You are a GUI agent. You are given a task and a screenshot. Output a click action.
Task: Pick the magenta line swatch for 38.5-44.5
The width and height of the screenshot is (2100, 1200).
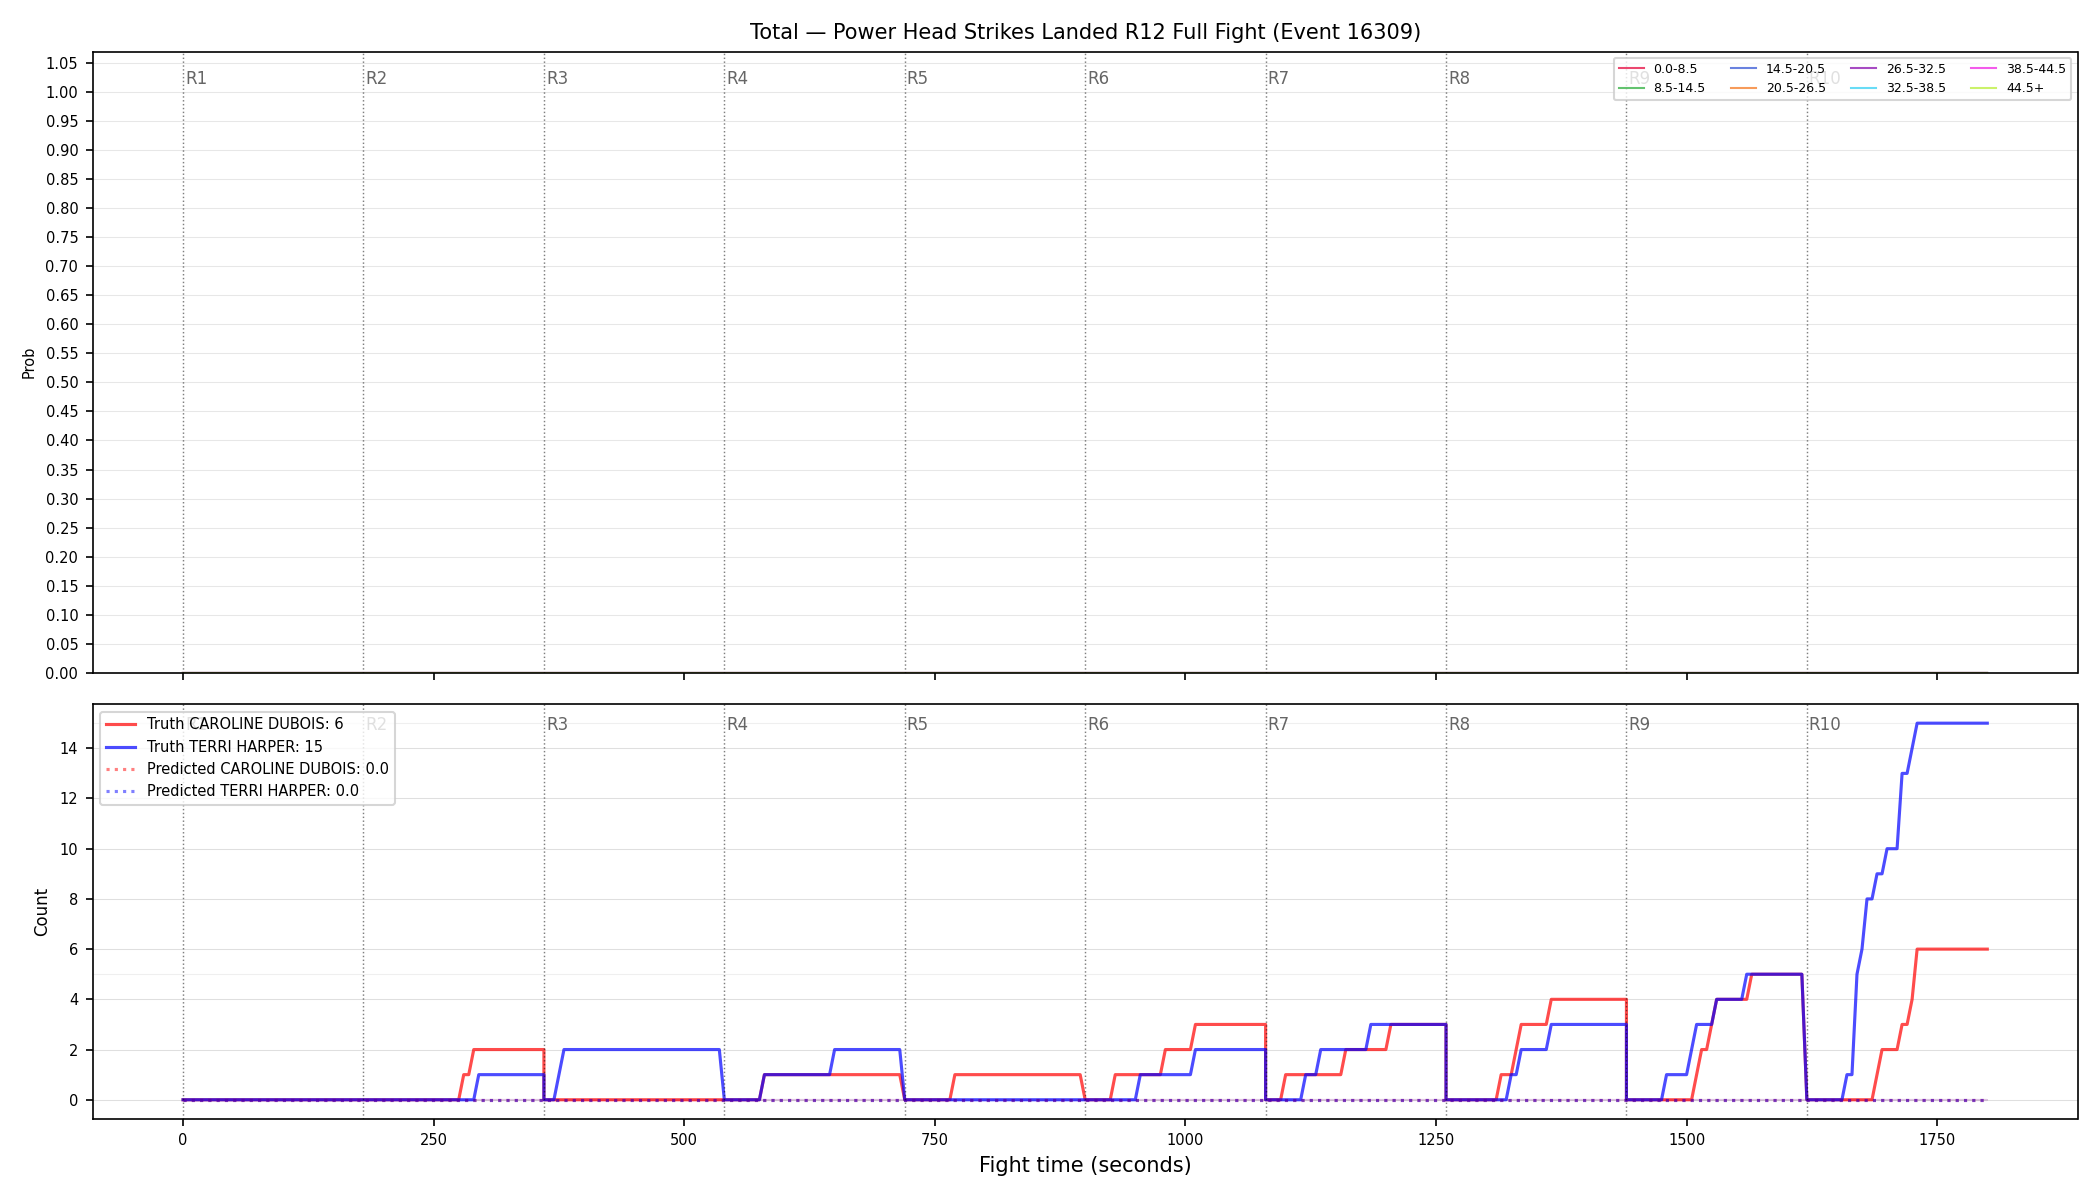1984,69
